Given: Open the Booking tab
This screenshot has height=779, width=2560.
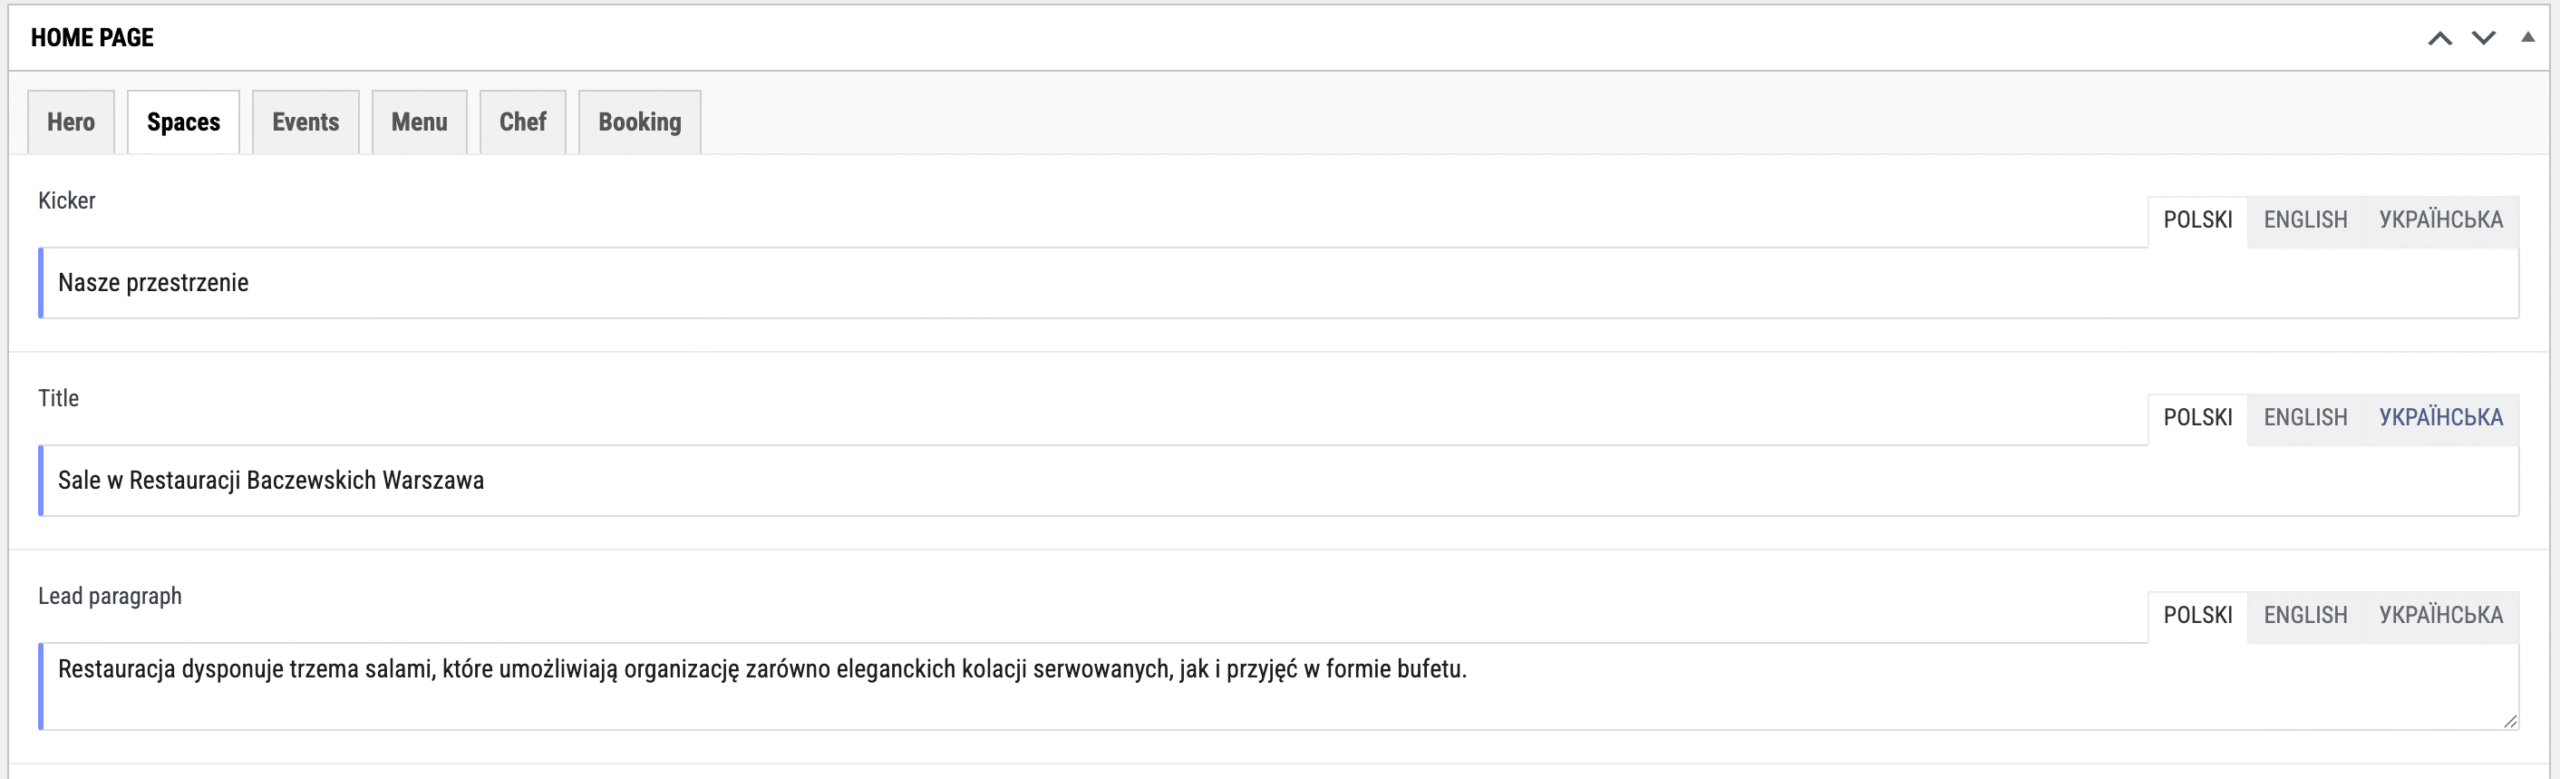Looking at the screenshot, I should point(640,122).
